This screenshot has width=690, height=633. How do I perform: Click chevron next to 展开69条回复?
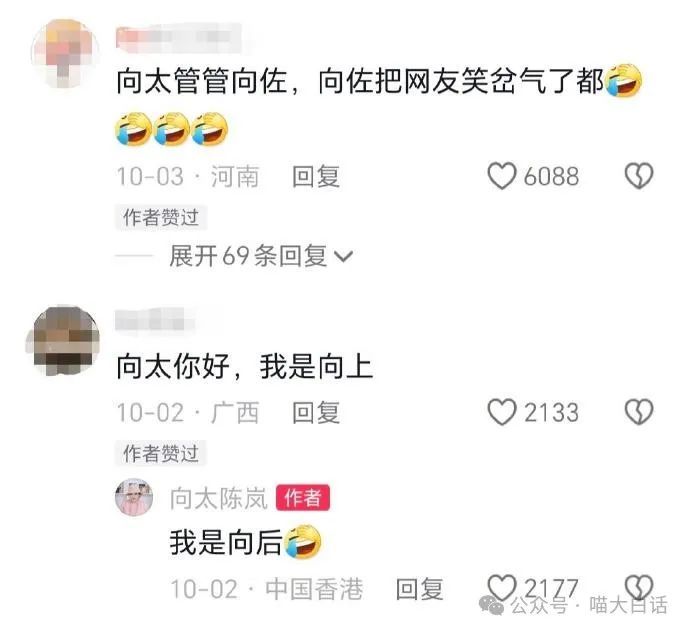point(344,256)
